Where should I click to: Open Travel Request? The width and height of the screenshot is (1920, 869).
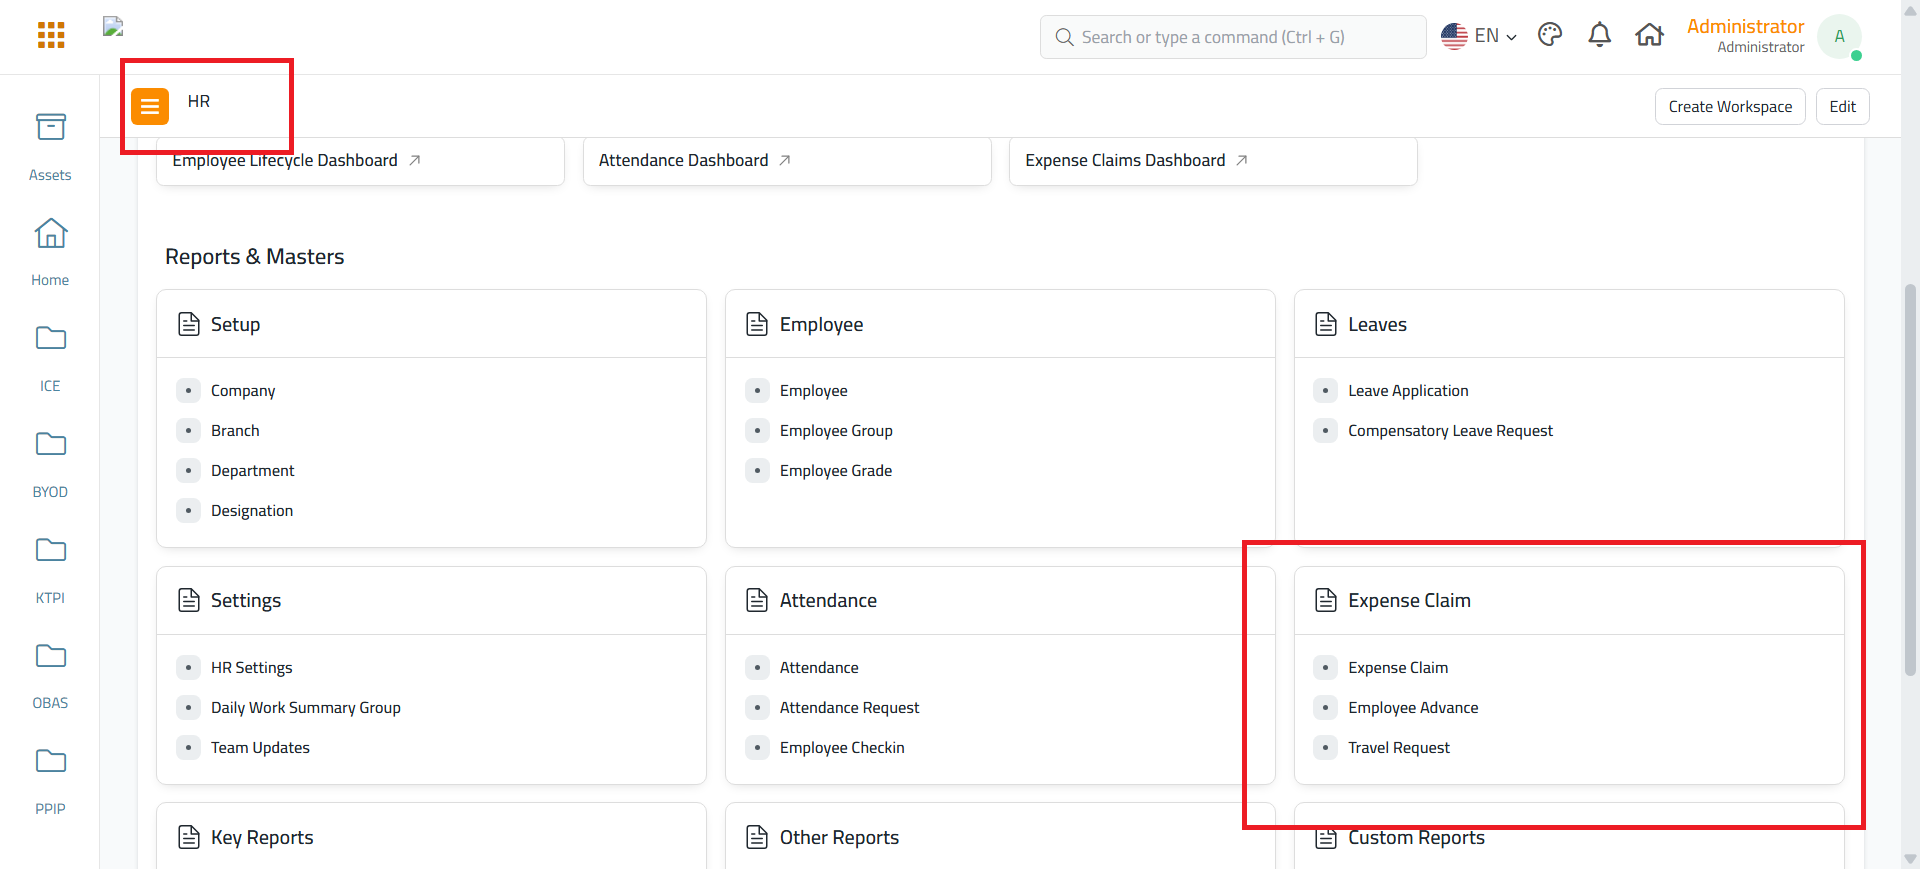pyautogui.click(x=1399, y=748)
